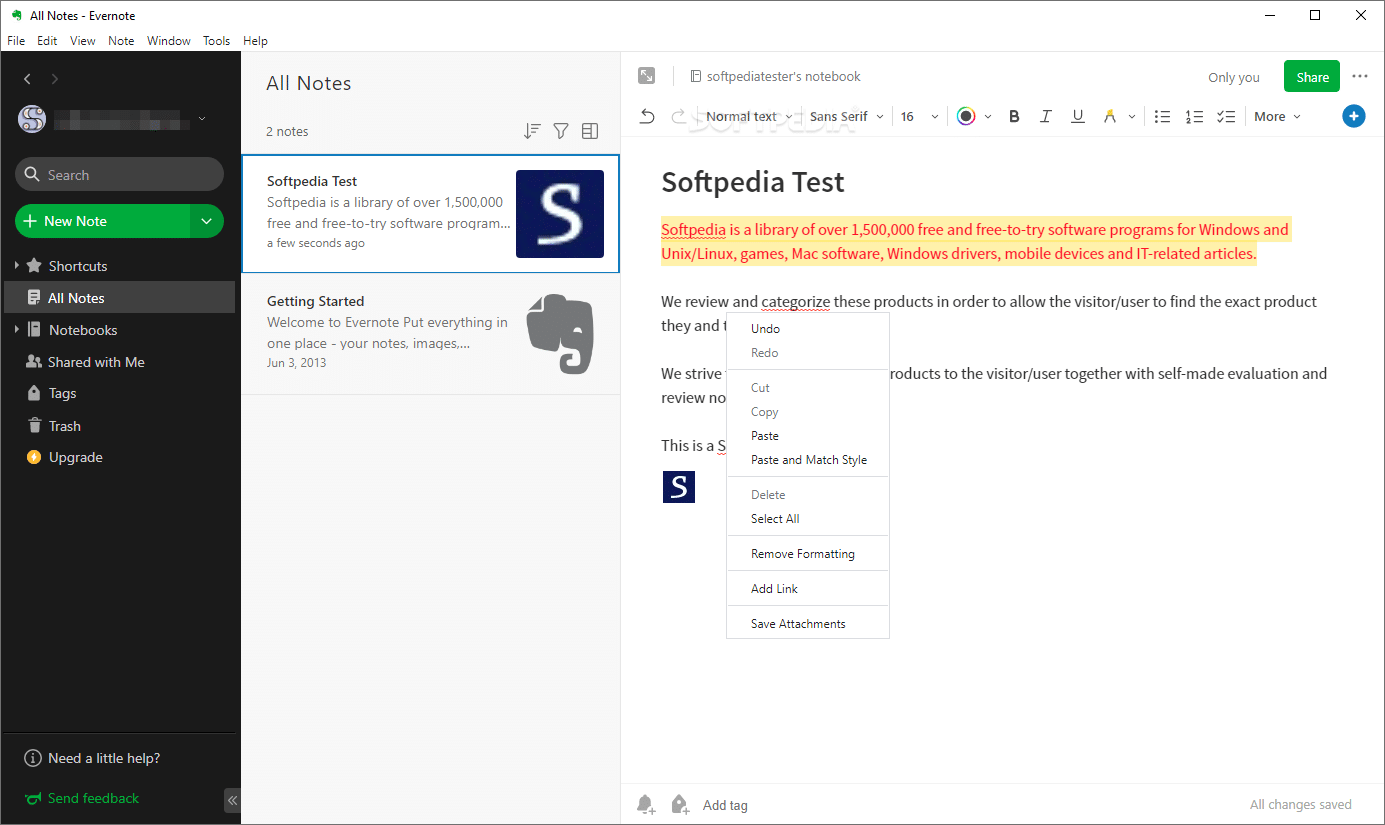Choose Save Attachments in the context menu
The height and width of the screenshot is (825, 1385).
(808, 624)
